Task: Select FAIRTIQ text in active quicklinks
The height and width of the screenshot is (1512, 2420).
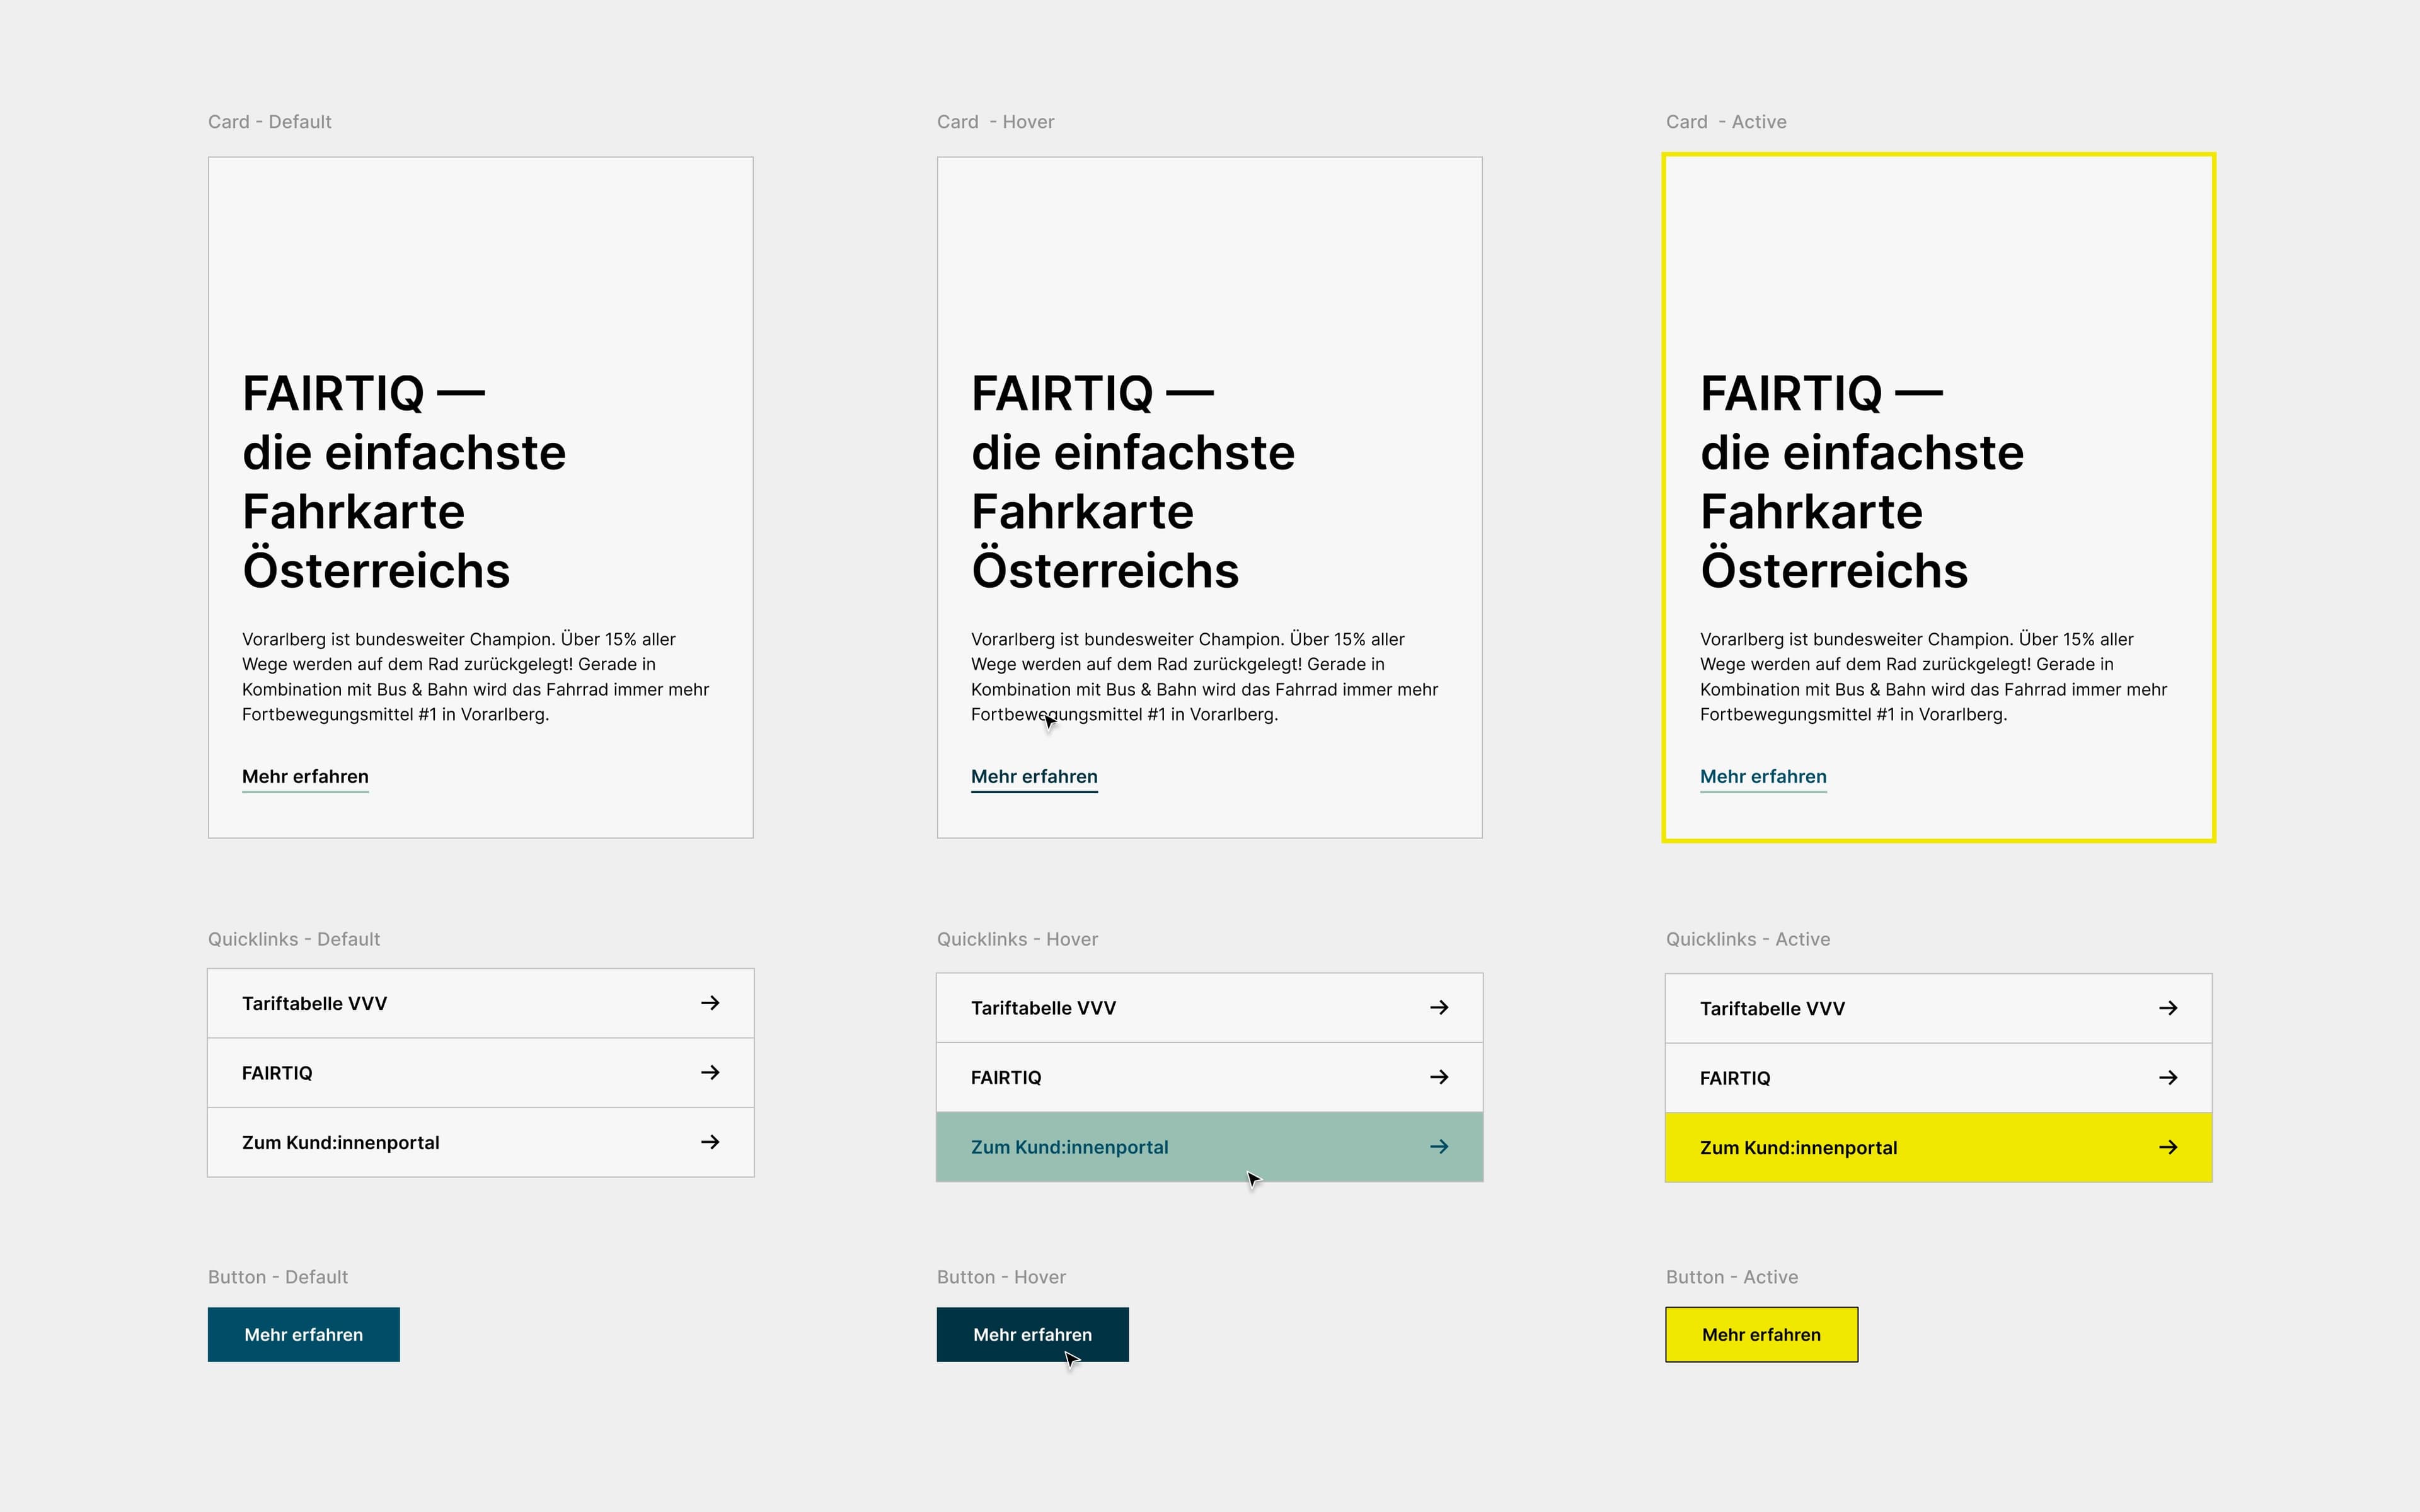Action: tap(1735, 1078)
